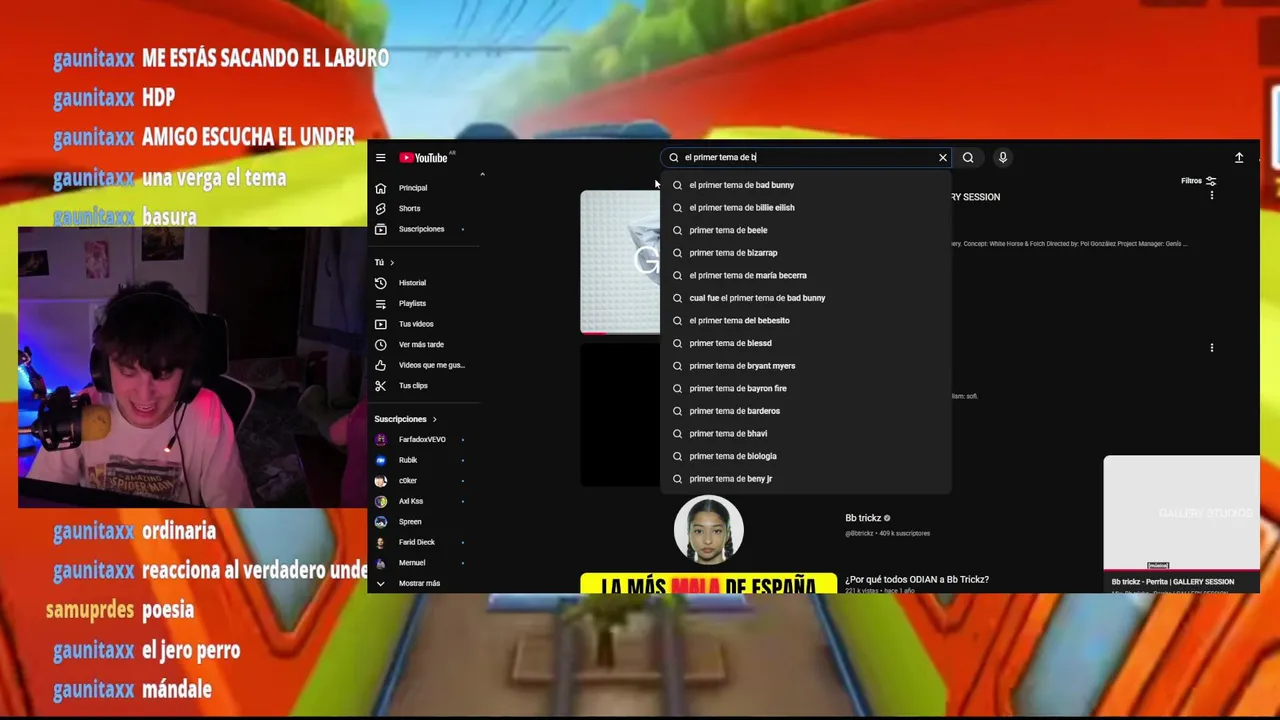Select suggestion "primer tema de bizarrap"
This screenshot has width=1280, height=720.
click(x=805, y=253)
